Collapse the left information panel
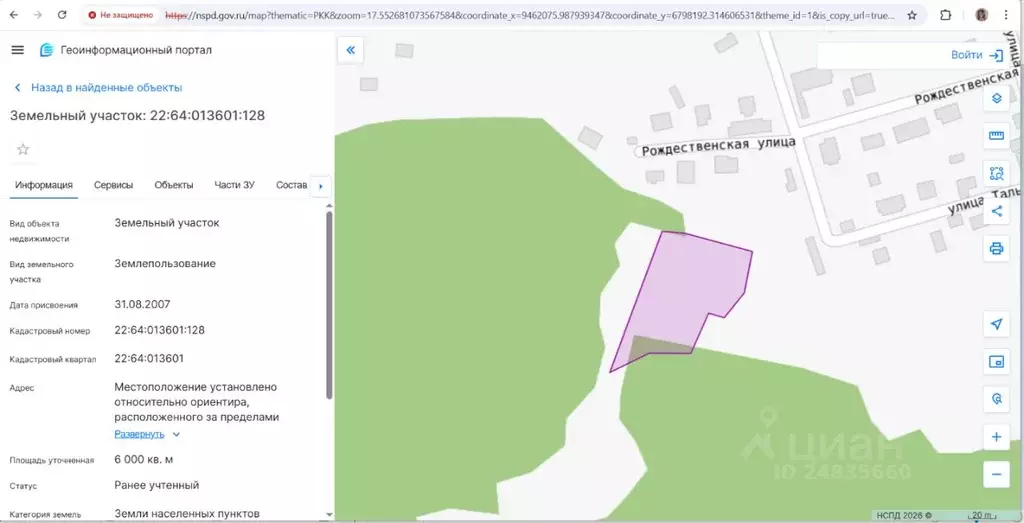This screenshot has height=523, width=1024. (350, 50)
